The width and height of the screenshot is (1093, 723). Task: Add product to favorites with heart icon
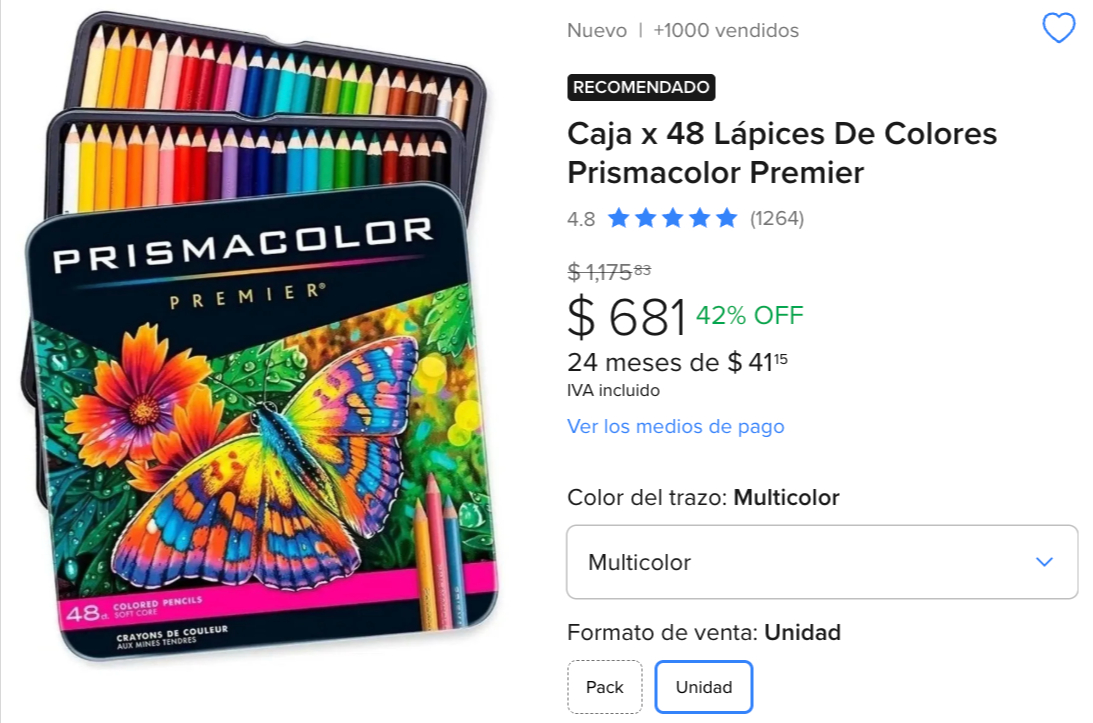point(1058,29)
